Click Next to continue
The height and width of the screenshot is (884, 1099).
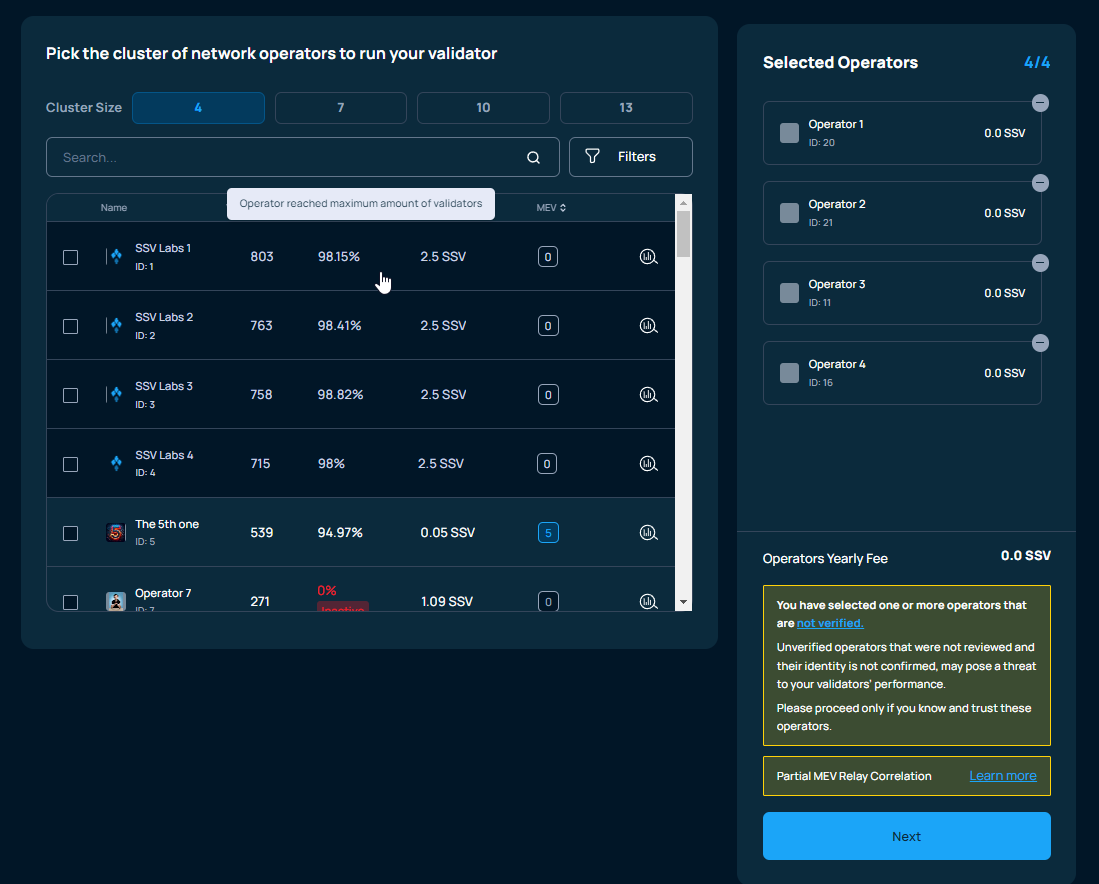(x=906, y=836)
